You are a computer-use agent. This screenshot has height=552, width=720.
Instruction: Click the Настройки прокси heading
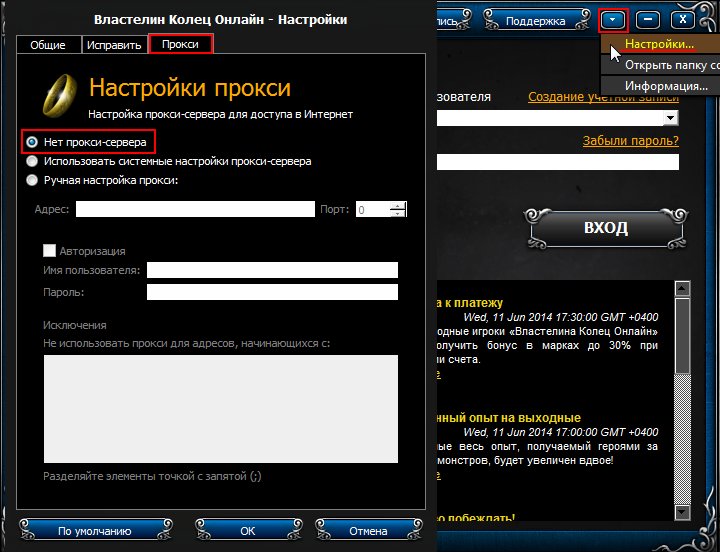coord(190,87)
